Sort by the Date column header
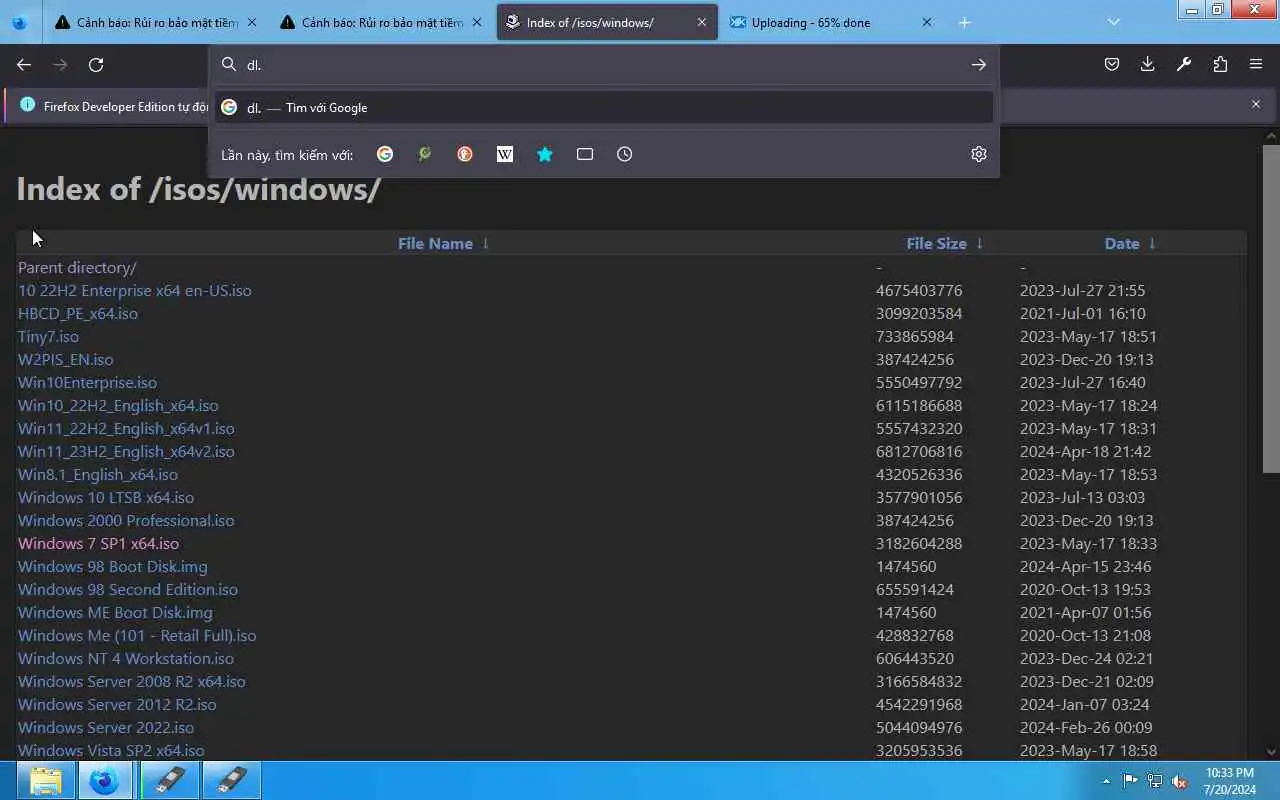 1122,244
